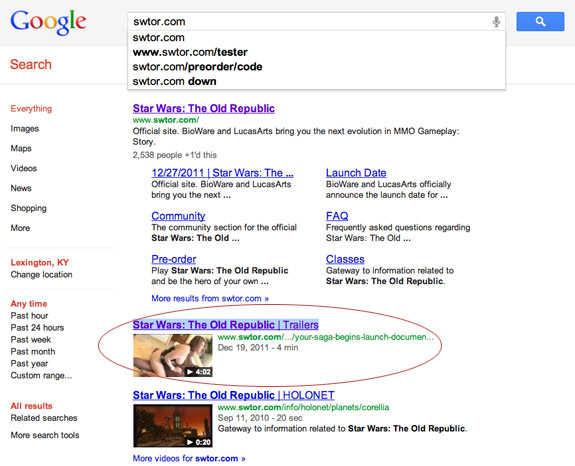Switch to Maps results

pos(21,148)
